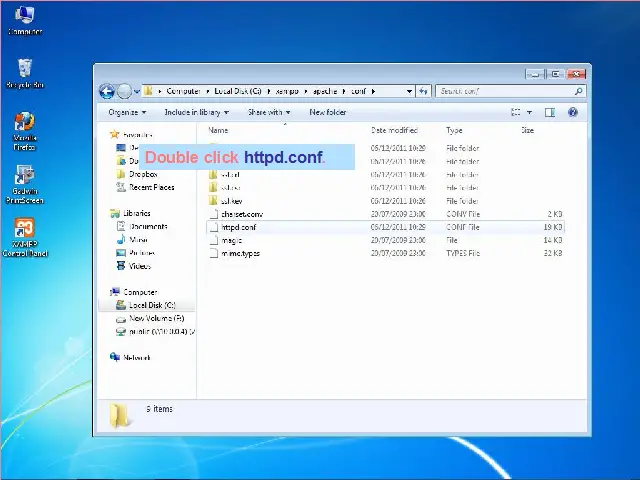Select XAMPP Control Panel desktop shortcut

pos(25,237)
